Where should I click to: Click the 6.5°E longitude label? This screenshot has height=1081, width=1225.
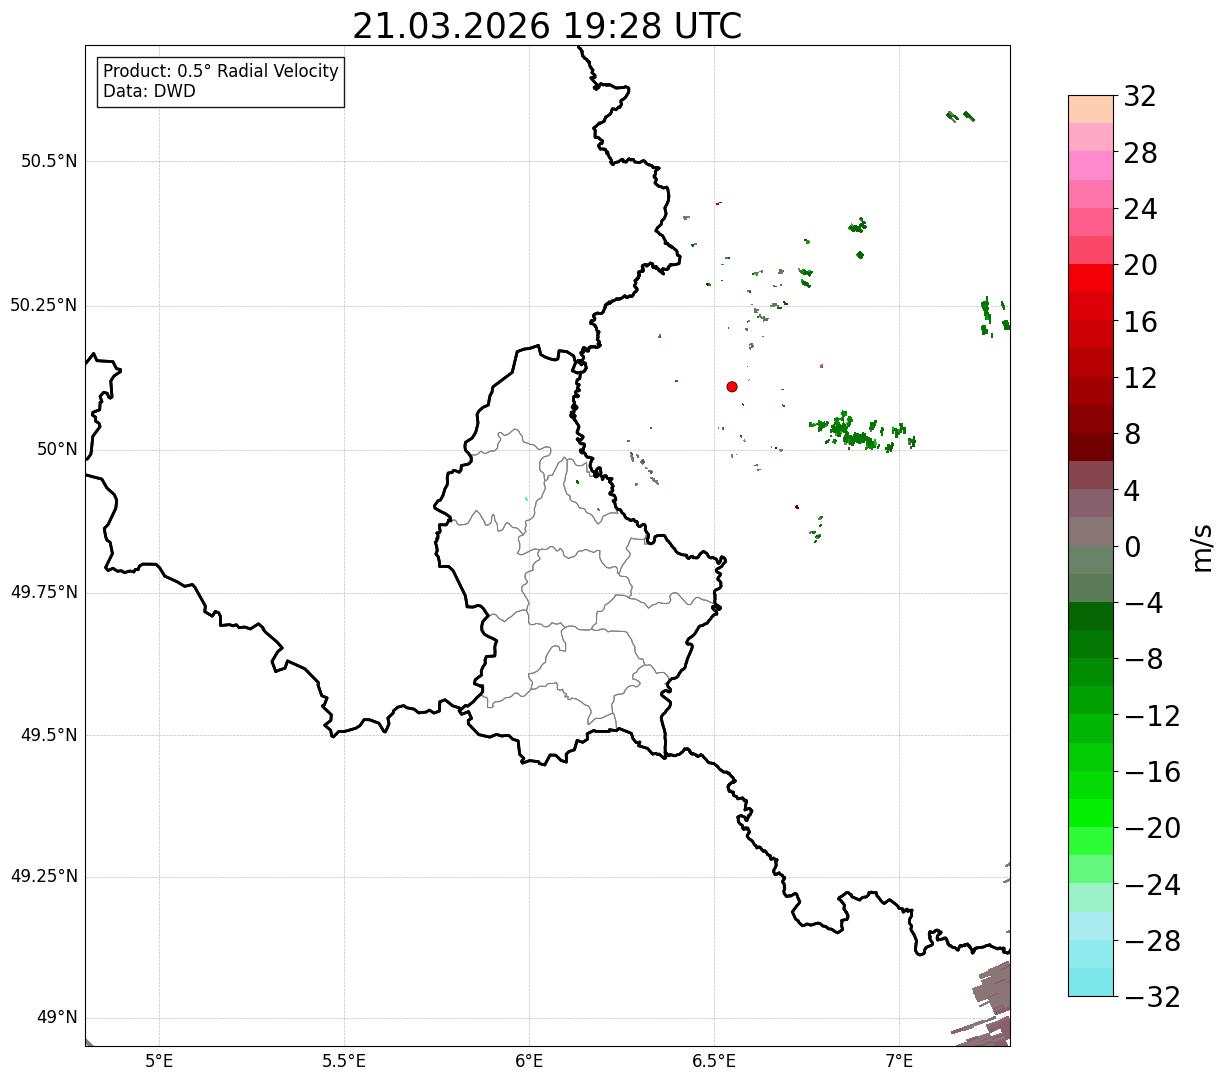(714, 1061)
